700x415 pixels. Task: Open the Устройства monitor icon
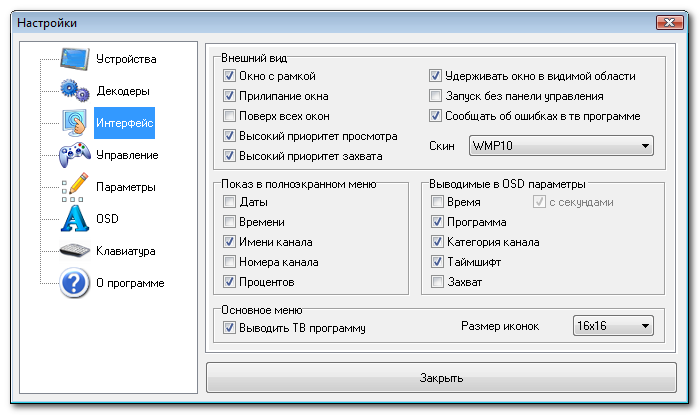coord(75,59)
